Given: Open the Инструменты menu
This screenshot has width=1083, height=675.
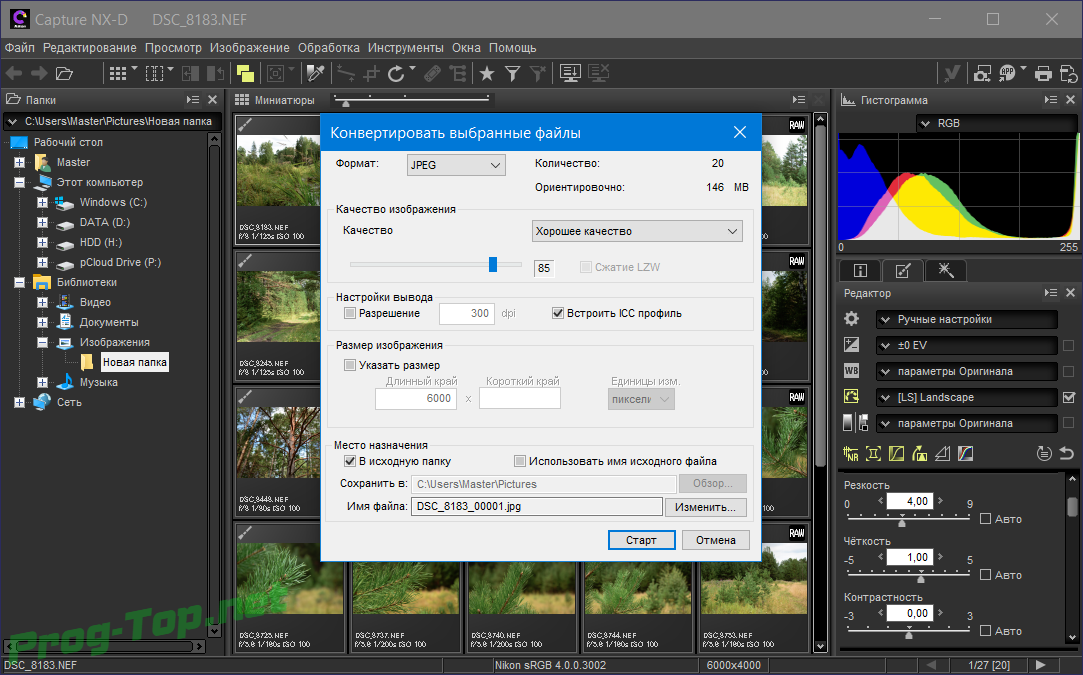Looking at the screenshot, I should (405, 47).
